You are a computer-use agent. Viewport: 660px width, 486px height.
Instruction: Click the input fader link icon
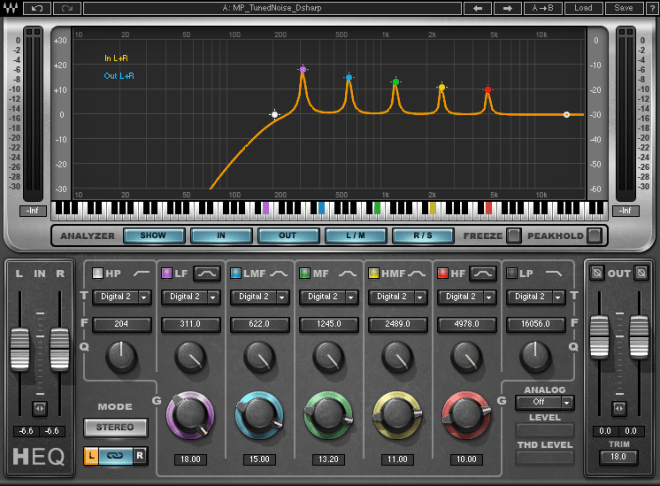coord(40,408)
